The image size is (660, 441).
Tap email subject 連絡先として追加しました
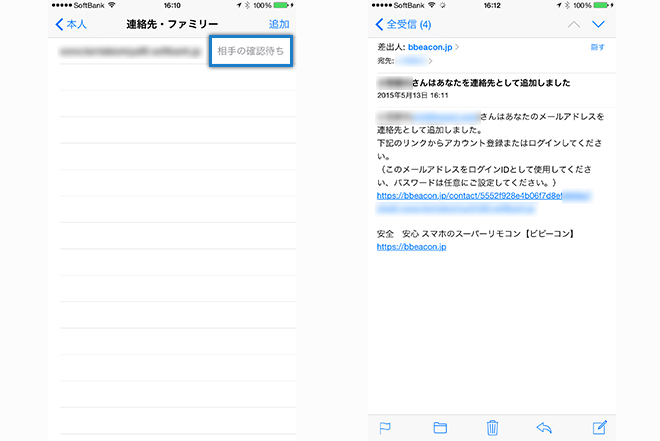click(x=473, y=83)
